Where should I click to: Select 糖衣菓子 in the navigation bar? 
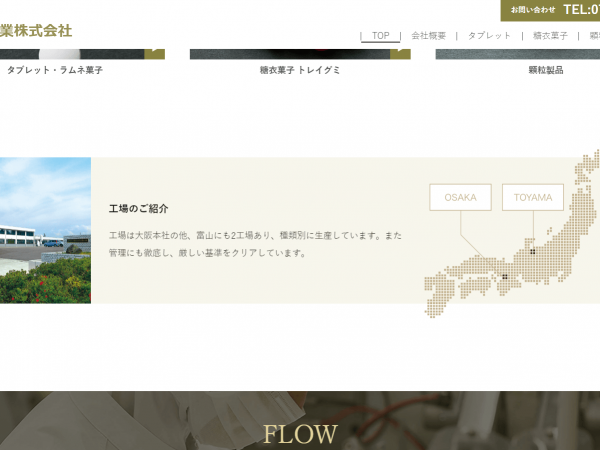tap(550, 36)
